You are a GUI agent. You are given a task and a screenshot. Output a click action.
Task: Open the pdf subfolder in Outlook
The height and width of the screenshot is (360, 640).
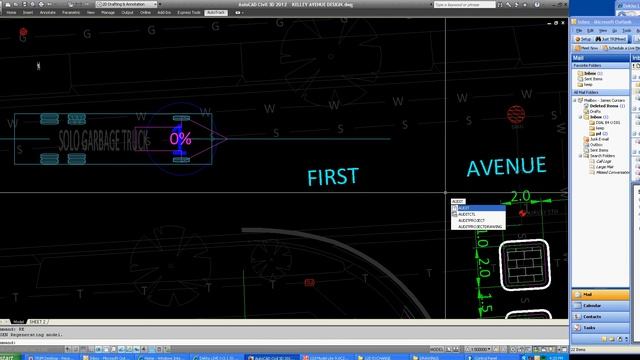[x=598, y=133]
